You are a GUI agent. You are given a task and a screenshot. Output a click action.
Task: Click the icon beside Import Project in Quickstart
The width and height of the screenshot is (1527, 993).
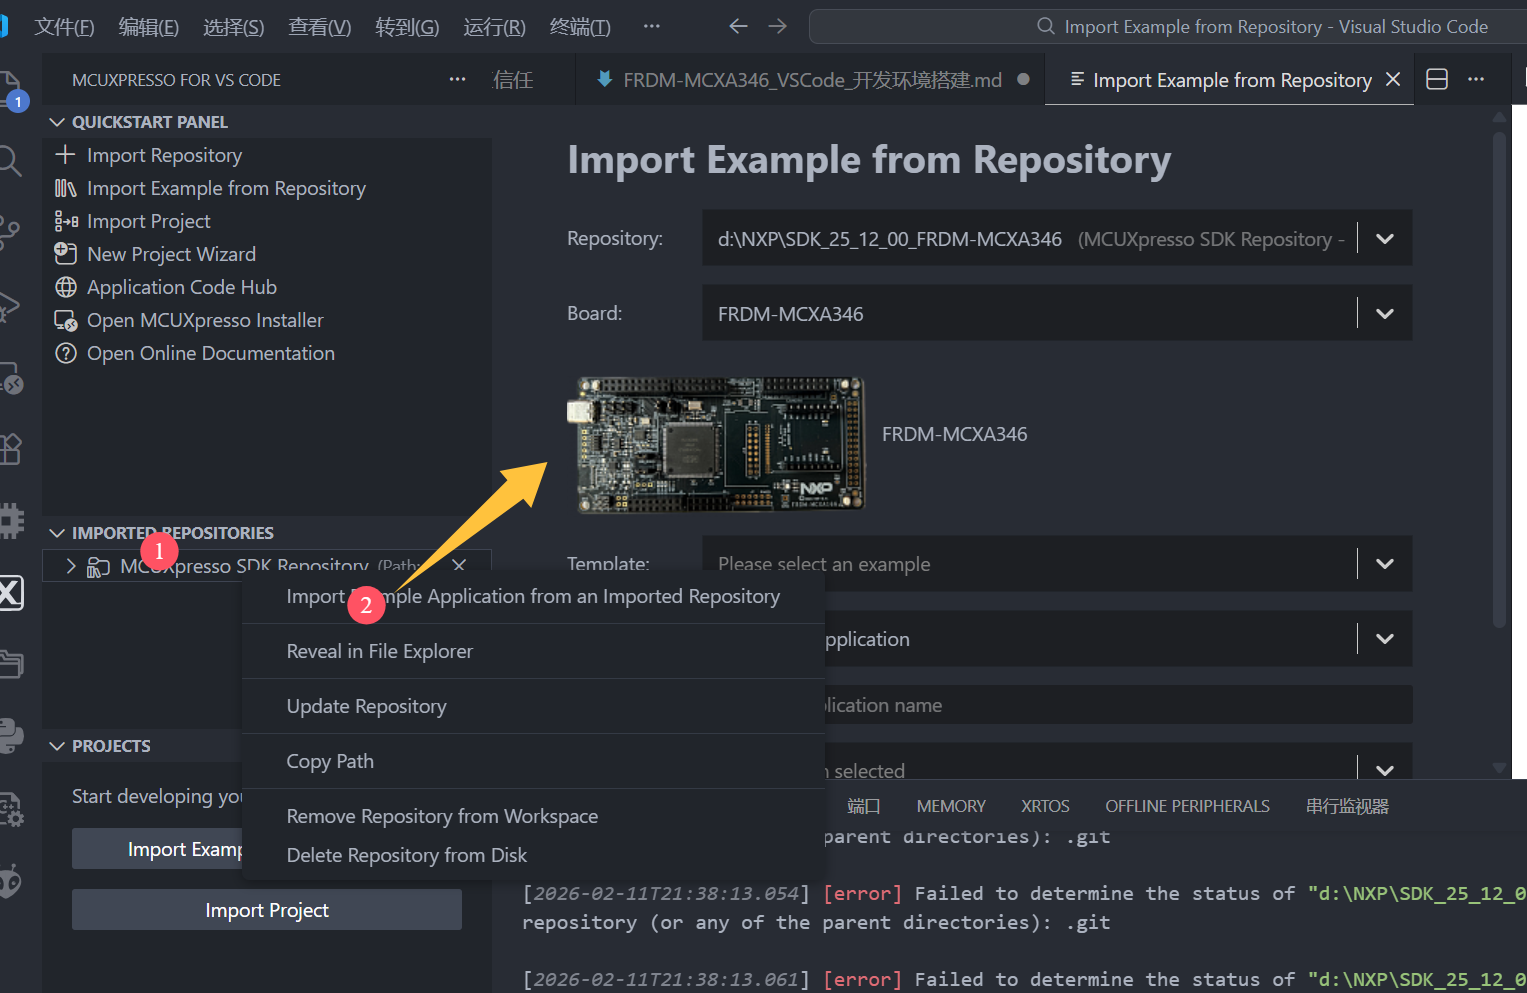pos(66,221)
